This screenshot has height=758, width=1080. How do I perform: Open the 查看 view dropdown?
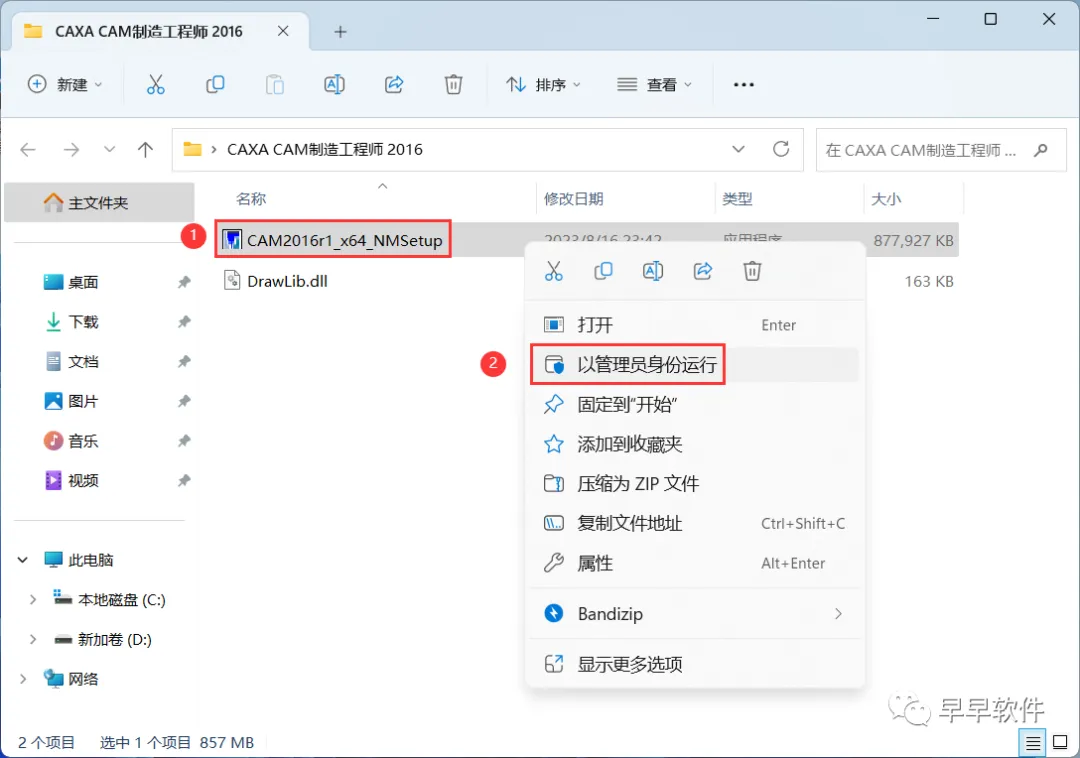click(x=654, y=85)
